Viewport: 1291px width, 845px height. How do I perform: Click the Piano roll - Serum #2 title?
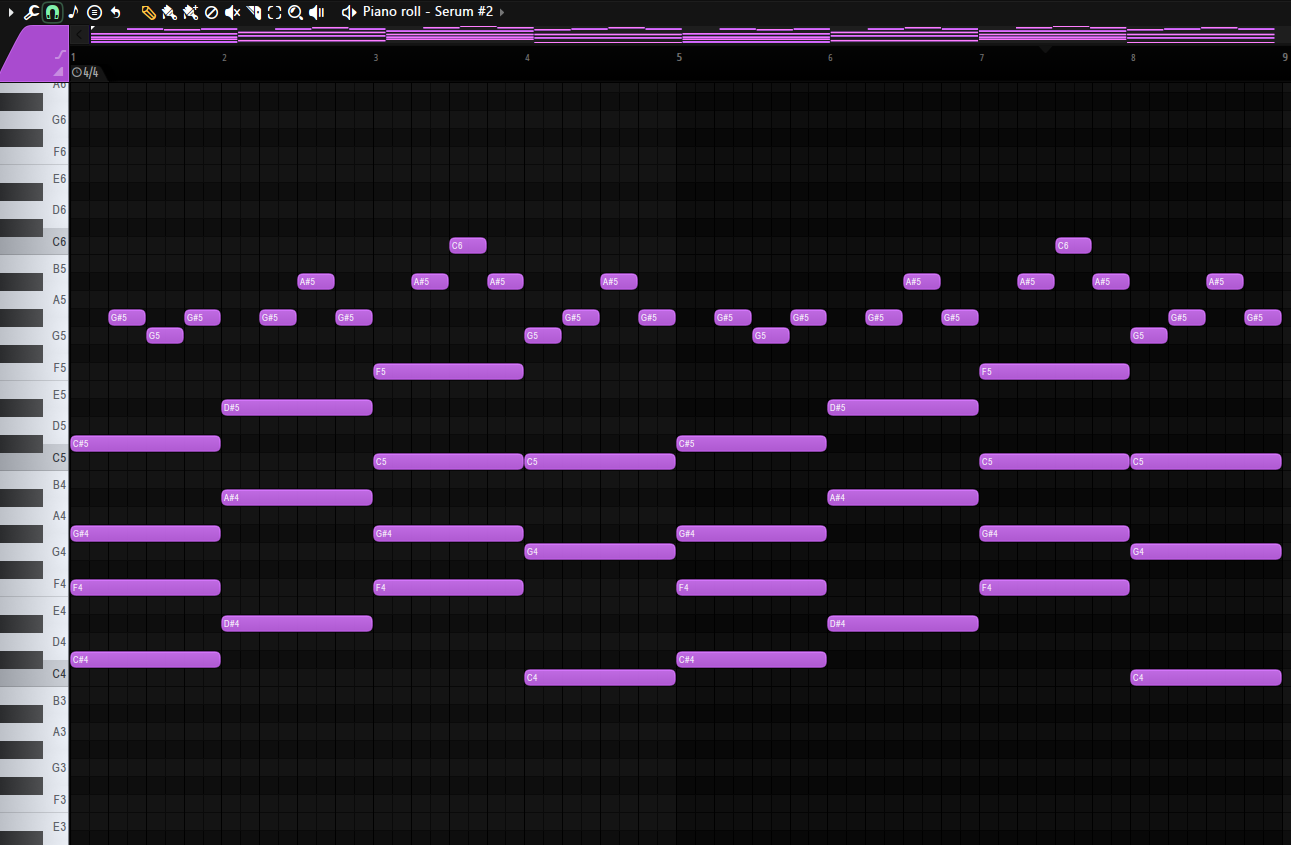(x=428, y=12)
